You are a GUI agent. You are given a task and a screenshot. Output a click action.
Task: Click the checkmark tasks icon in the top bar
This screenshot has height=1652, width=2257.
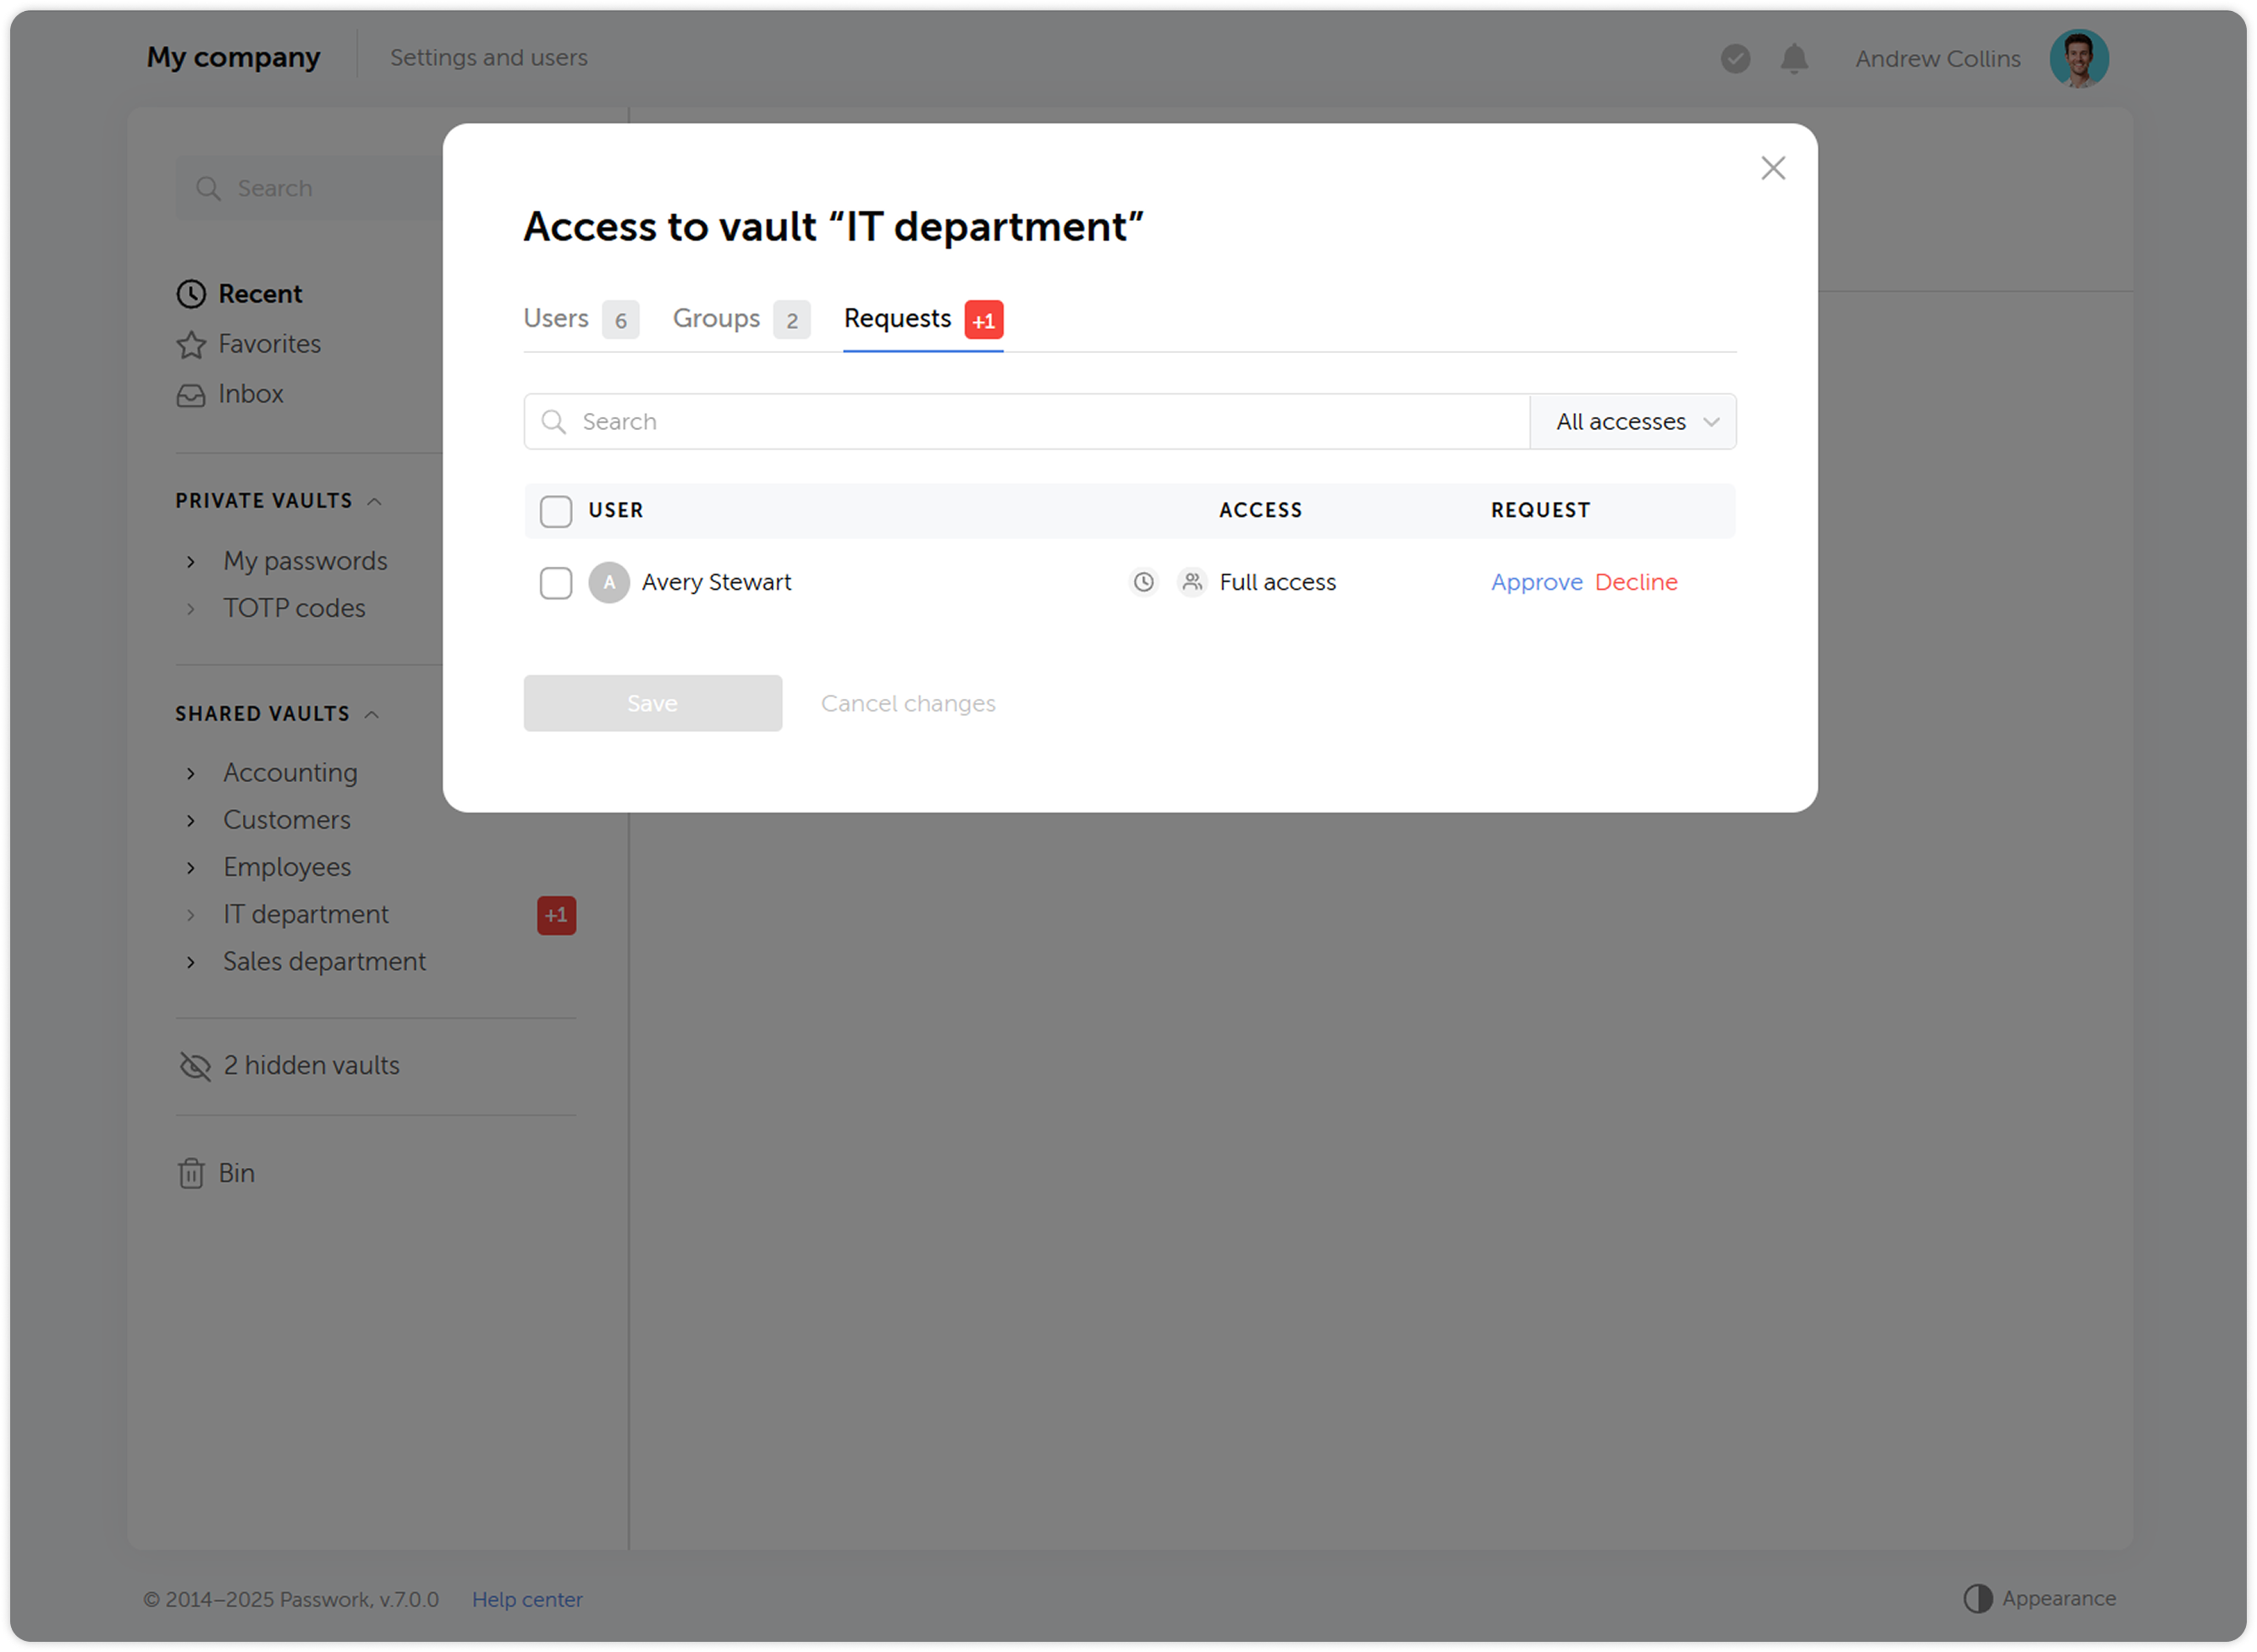[1736, 59]
